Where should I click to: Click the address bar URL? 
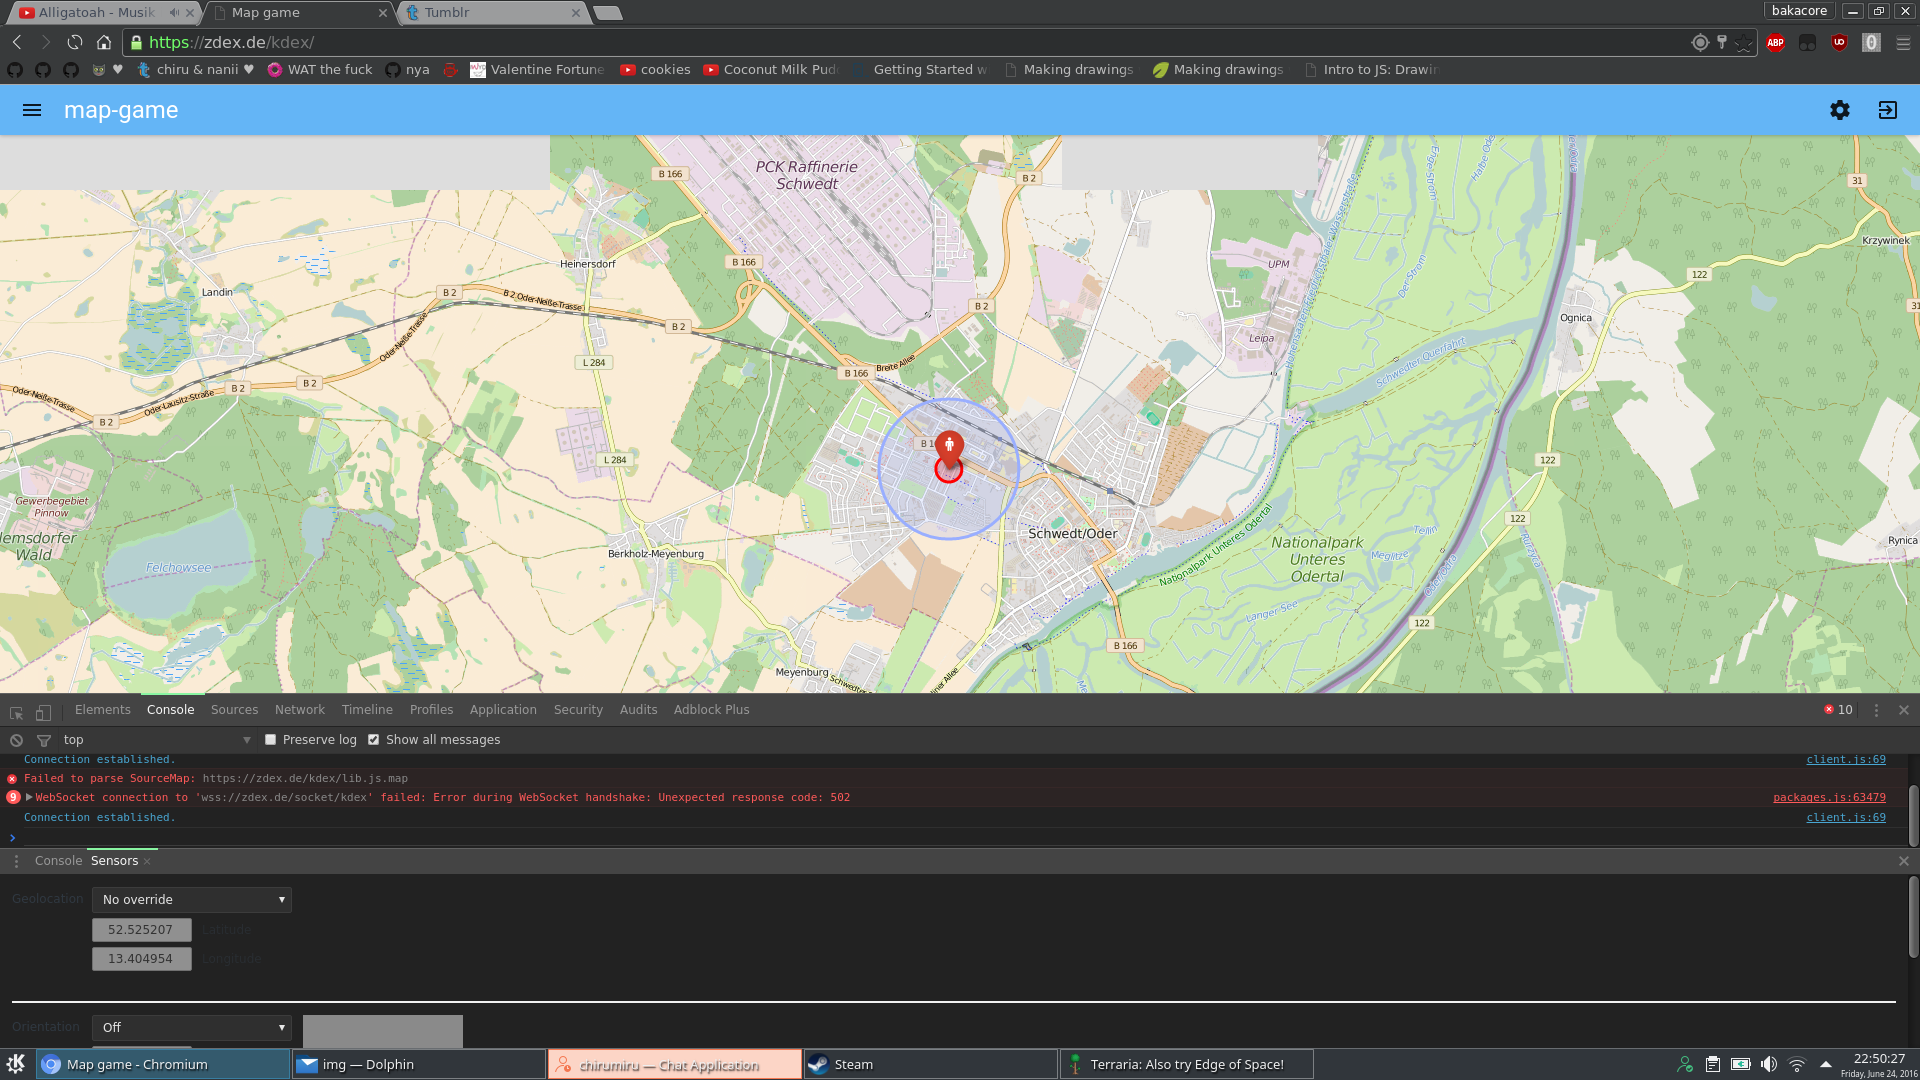232,42
